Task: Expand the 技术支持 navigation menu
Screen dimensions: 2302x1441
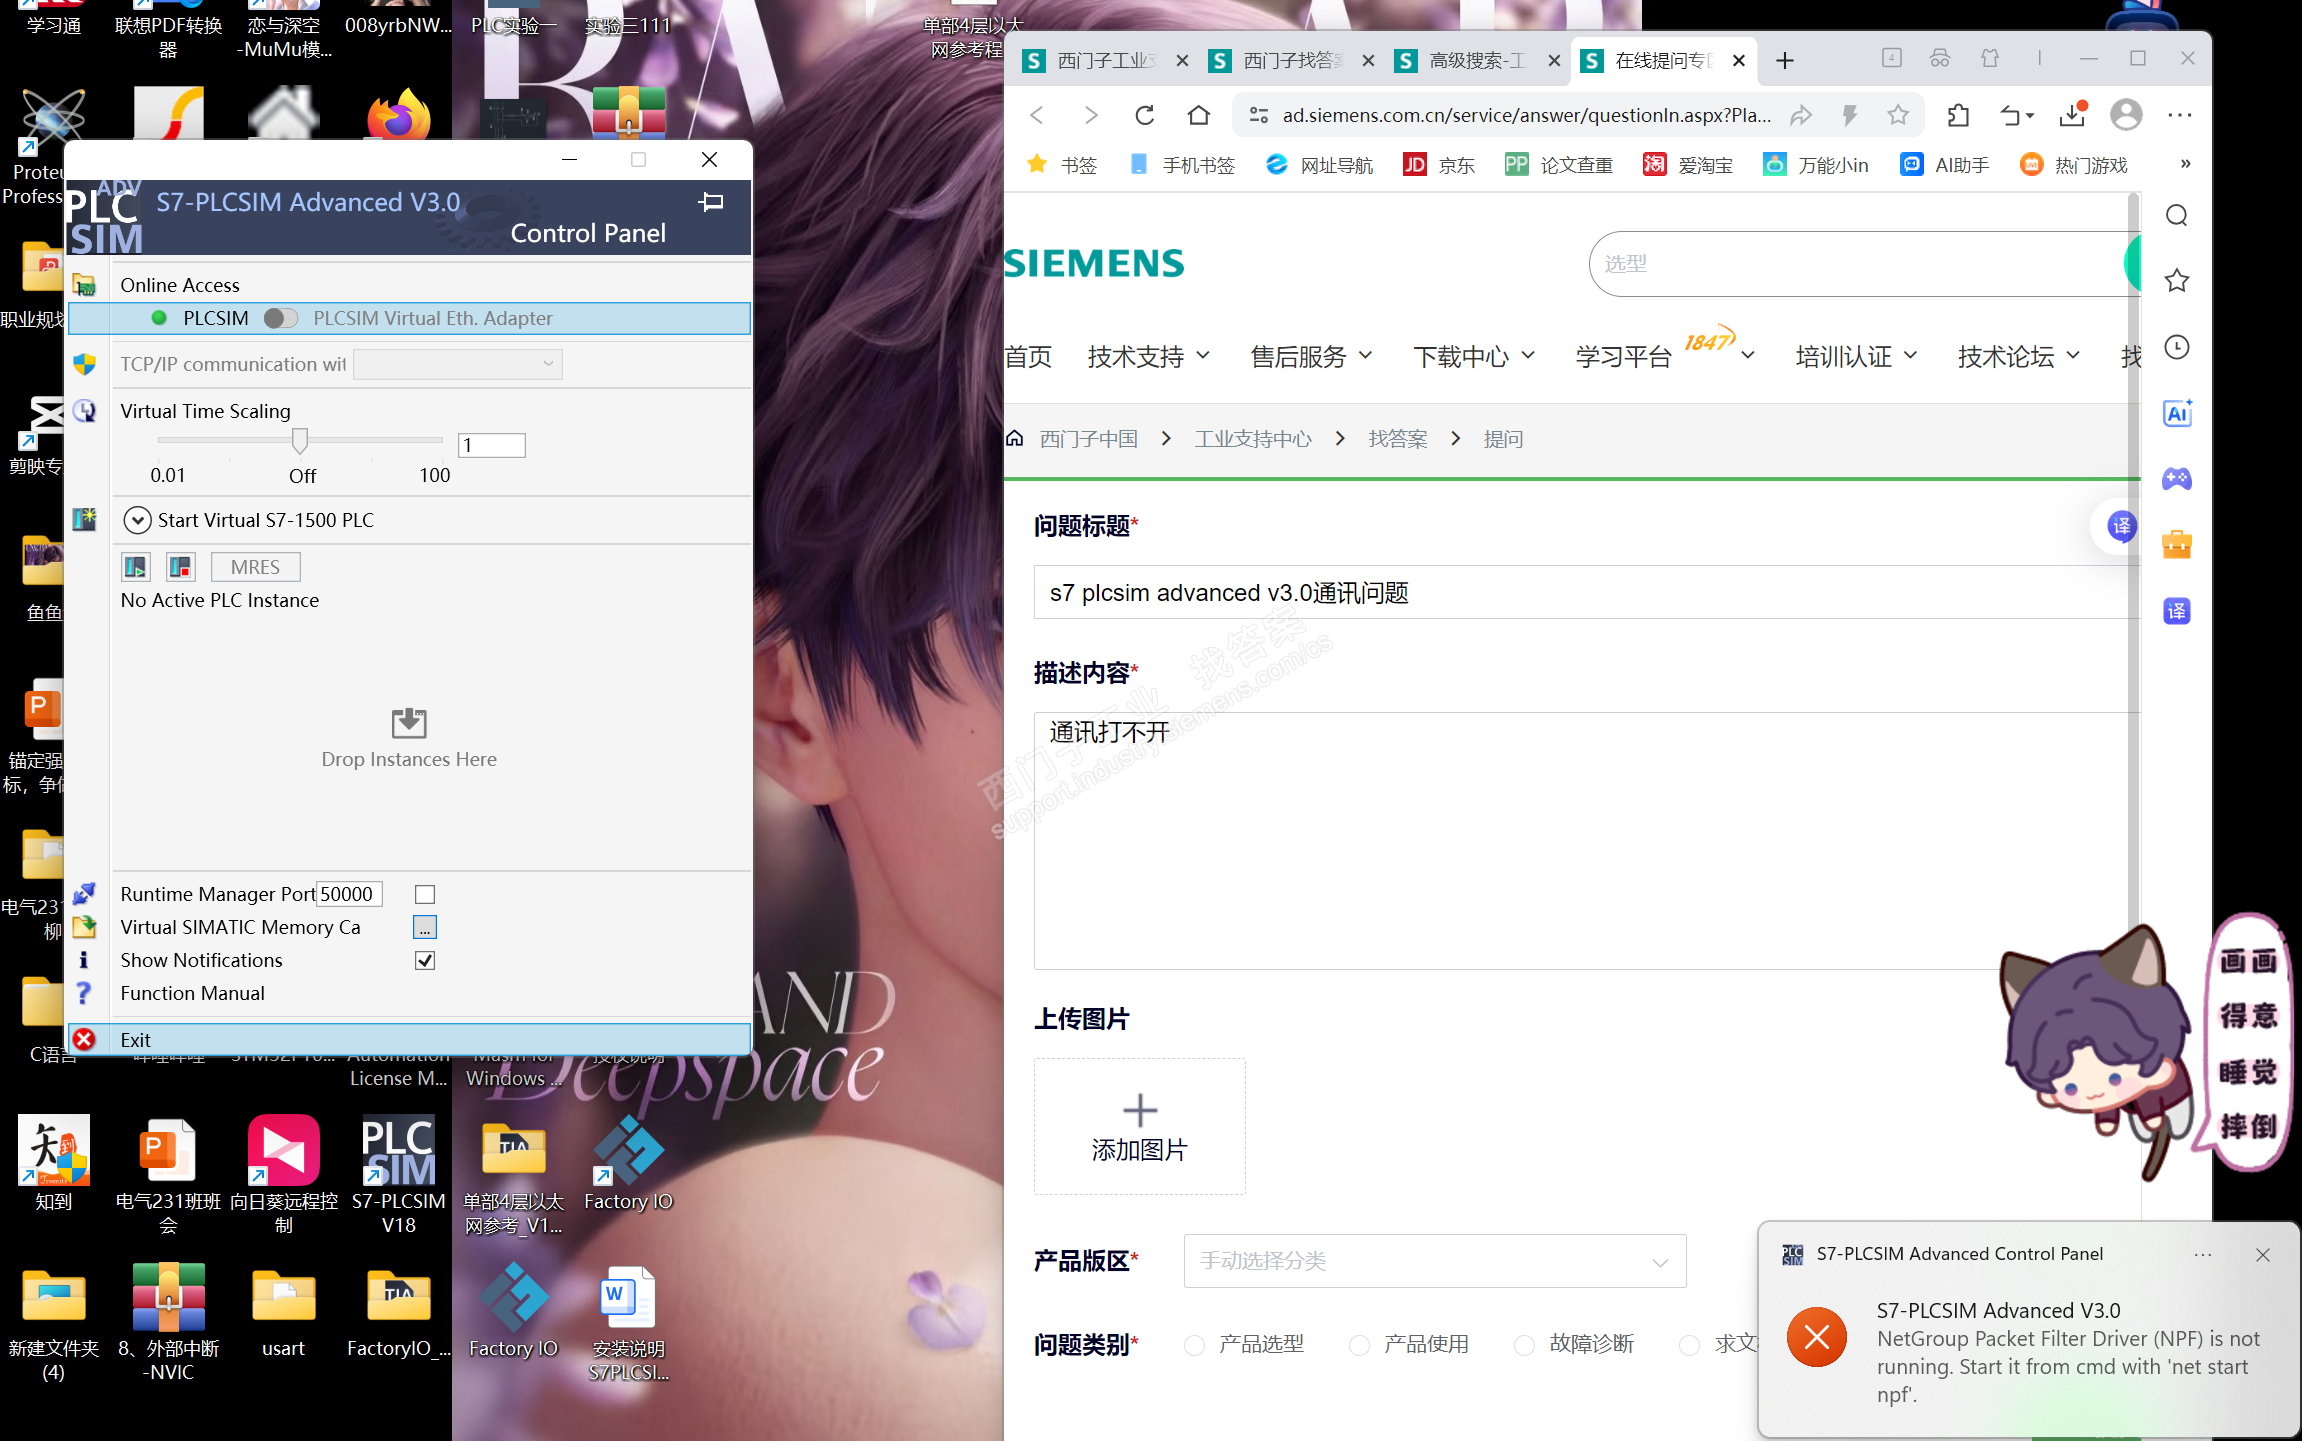Action: pos(1148,357)
